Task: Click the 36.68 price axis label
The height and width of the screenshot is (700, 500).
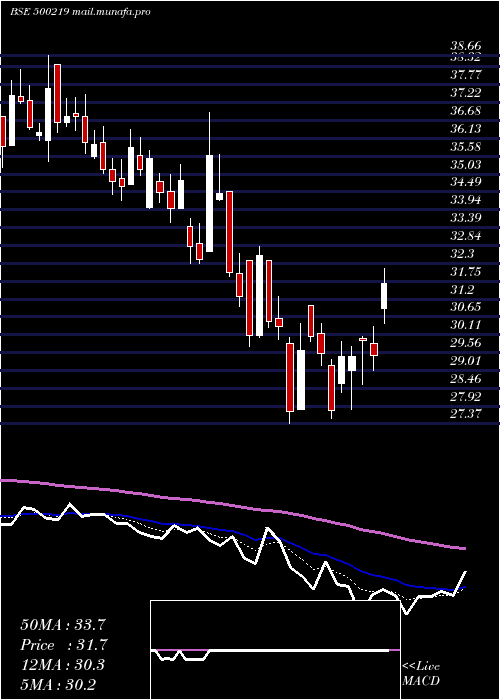Action: click(466, 111)
